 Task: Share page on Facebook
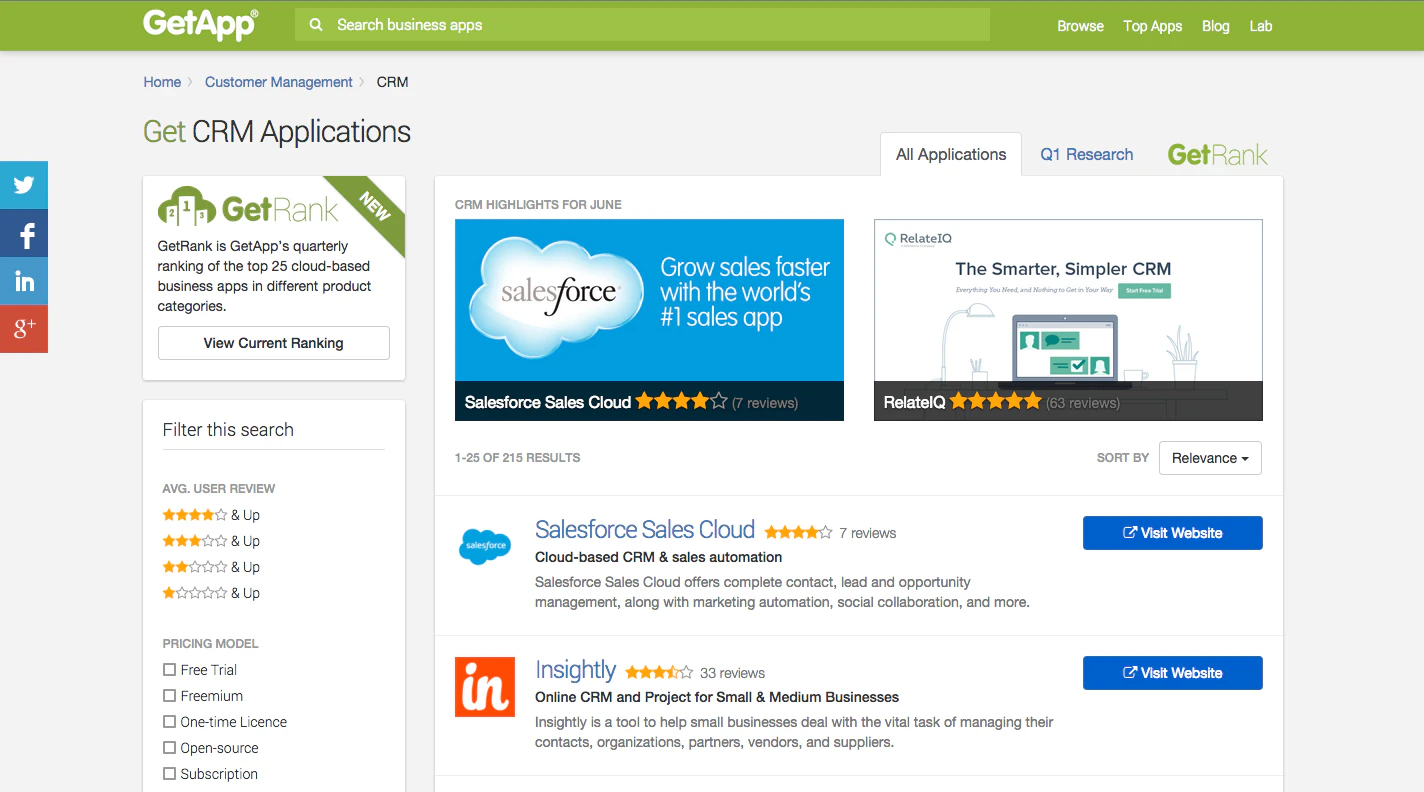pyautogui.click(x=24, y=233)
